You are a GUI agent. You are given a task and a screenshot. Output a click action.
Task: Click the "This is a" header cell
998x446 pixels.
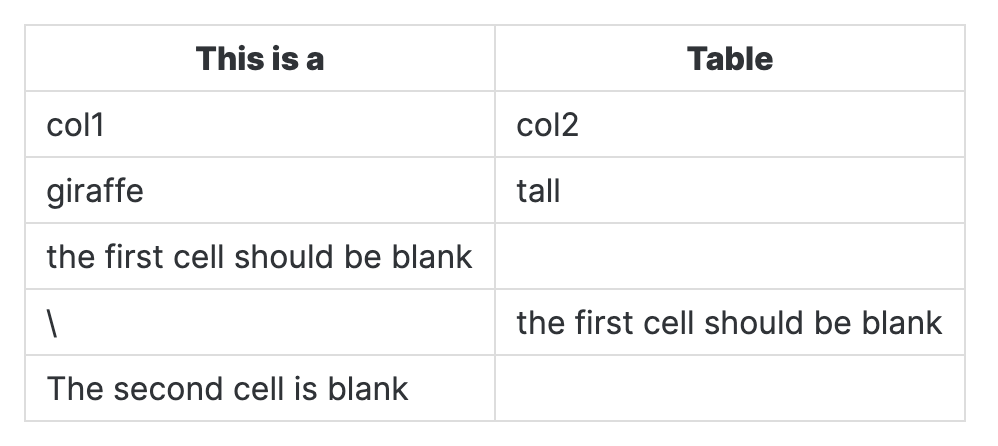(x=260, y=59)
